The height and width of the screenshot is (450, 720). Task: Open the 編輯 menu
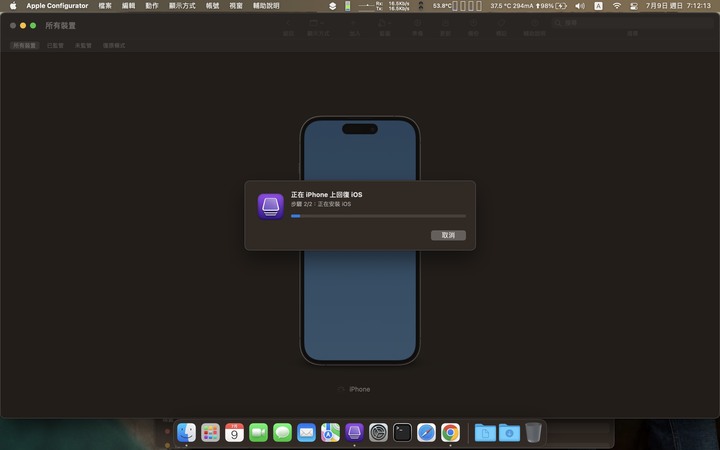click(x=129, y=6)
